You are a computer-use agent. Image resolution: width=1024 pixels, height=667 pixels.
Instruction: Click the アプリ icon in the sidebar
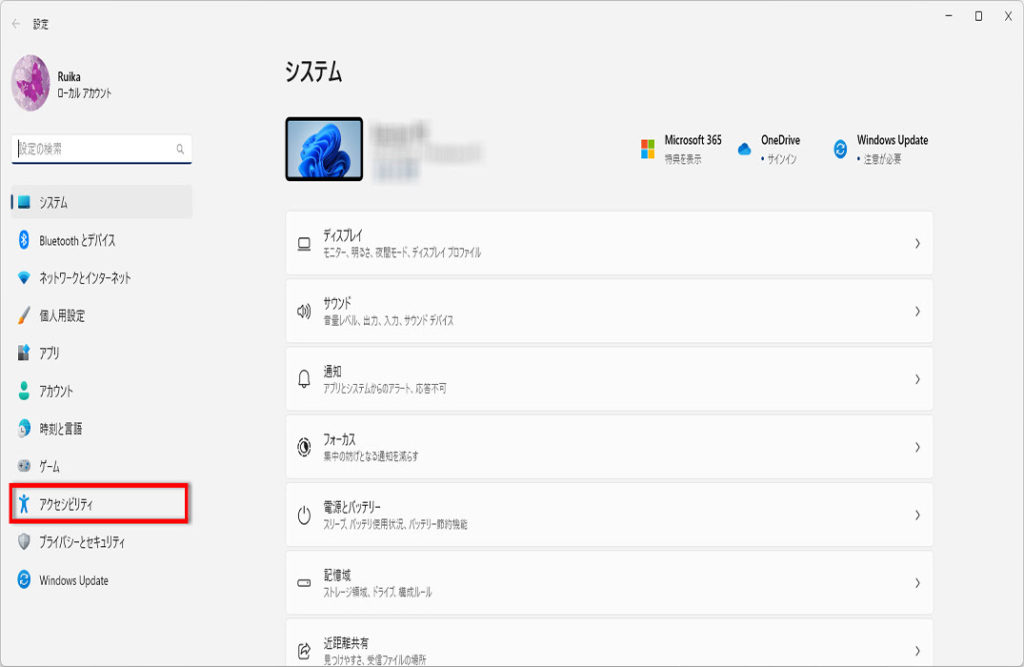[x=25, y=353]
